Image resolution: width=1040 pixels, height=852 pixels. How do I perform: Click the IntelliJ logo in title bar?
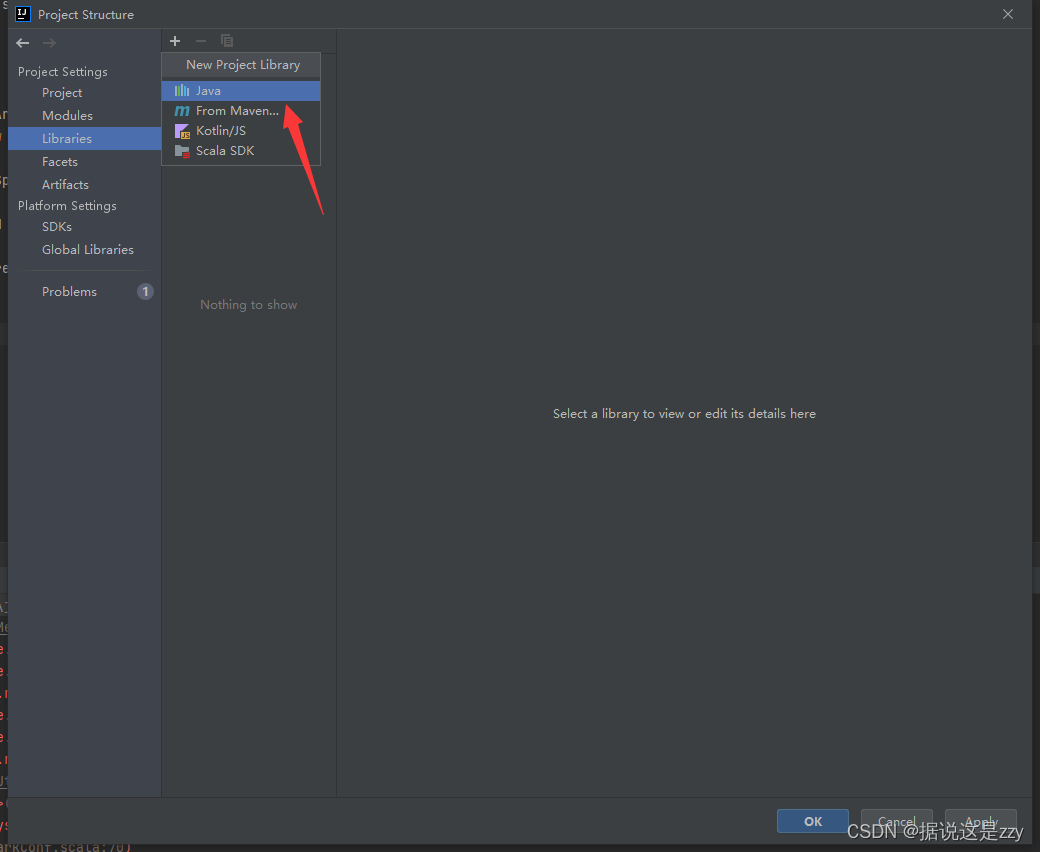click(23, 14)
